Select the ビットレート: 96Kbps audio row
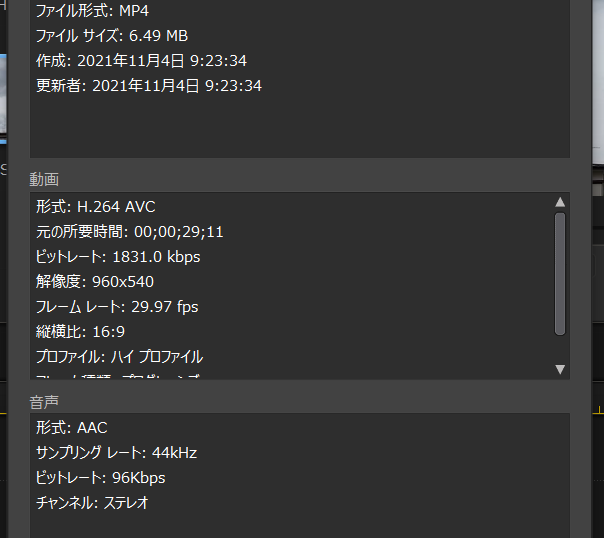The height and width of the screenshot is (538, 604). (100, 478)
